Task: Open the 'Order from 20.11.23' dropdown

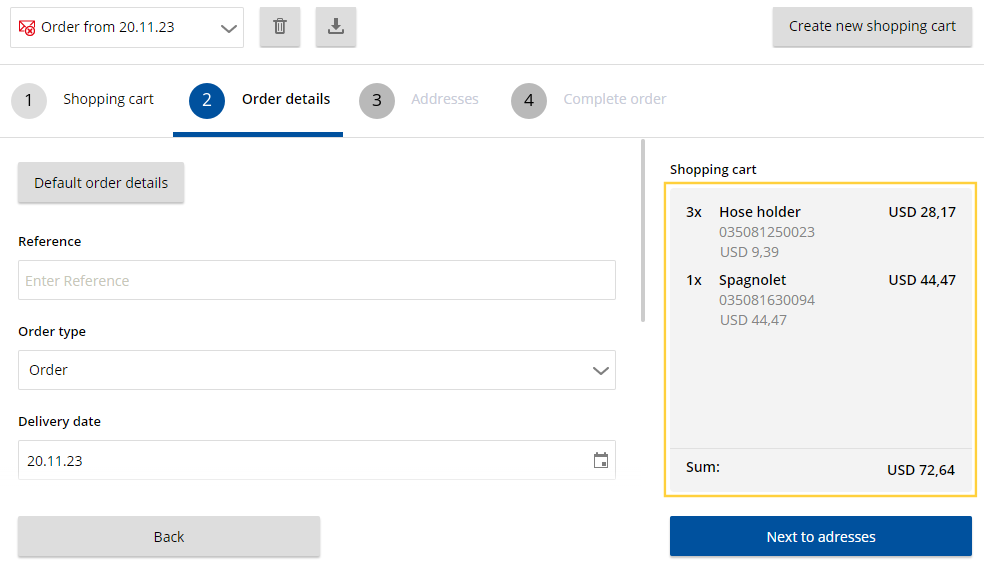Action: tap(127, 28)
